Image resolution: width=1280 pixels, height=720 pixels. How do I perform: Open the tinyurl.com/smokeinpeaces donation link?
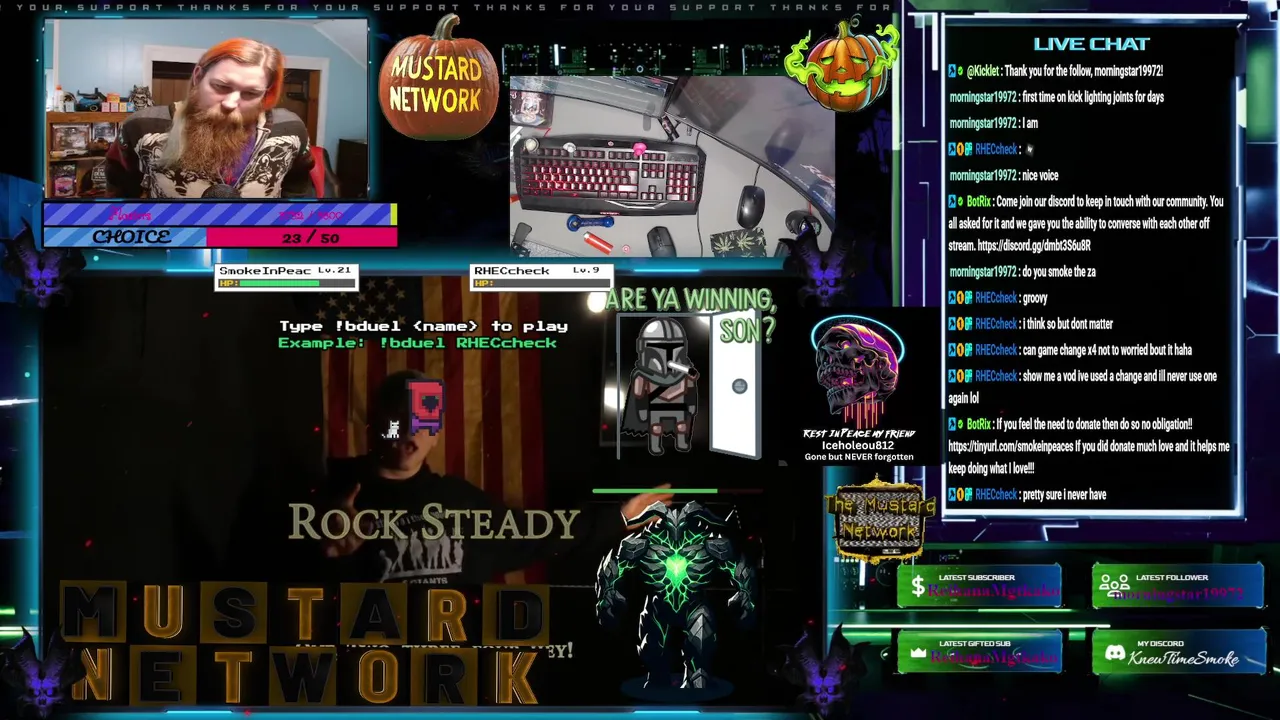[1010, 446]
